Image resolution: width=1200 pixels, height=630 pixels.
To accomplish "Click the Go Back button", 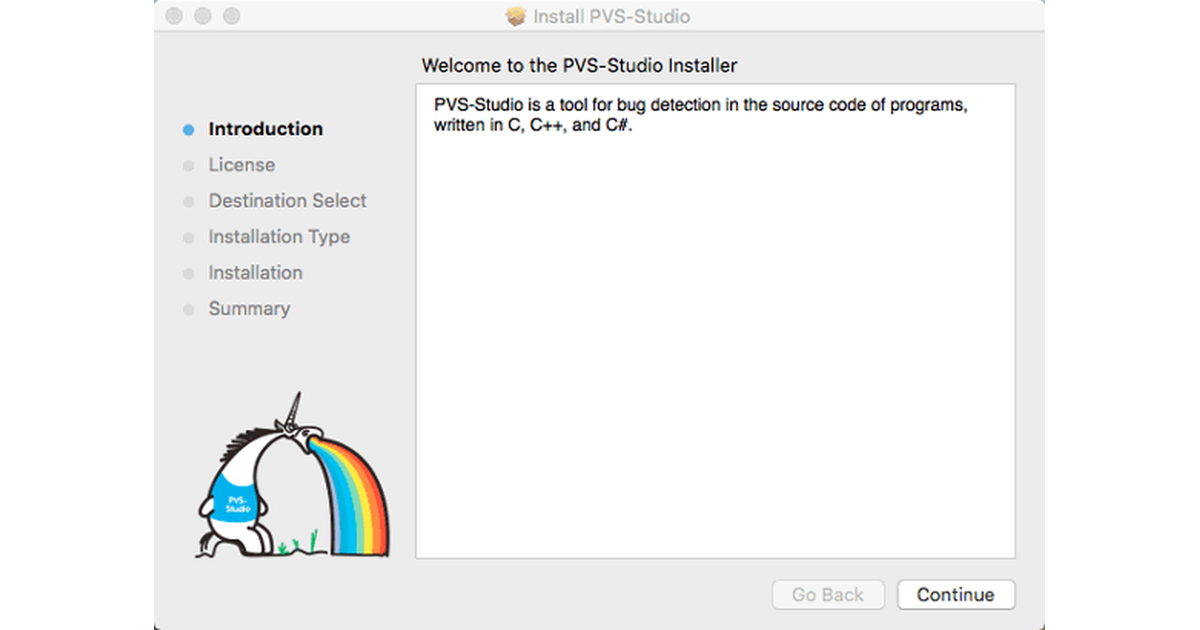I will pos(828,594).
